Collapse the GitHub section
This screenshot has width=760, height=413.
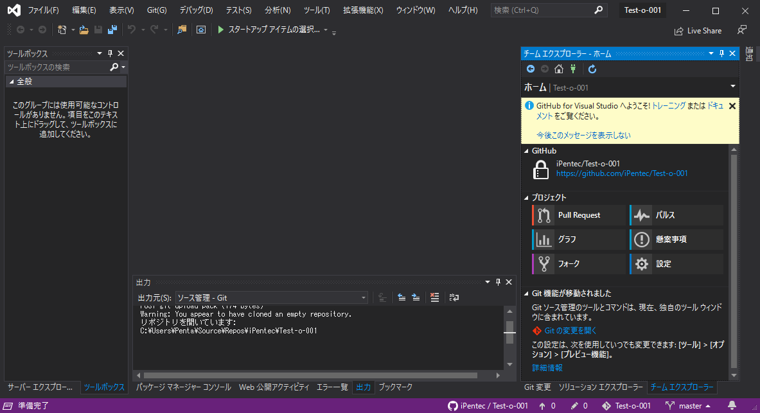pyautogui.click(x=526, y=151)
